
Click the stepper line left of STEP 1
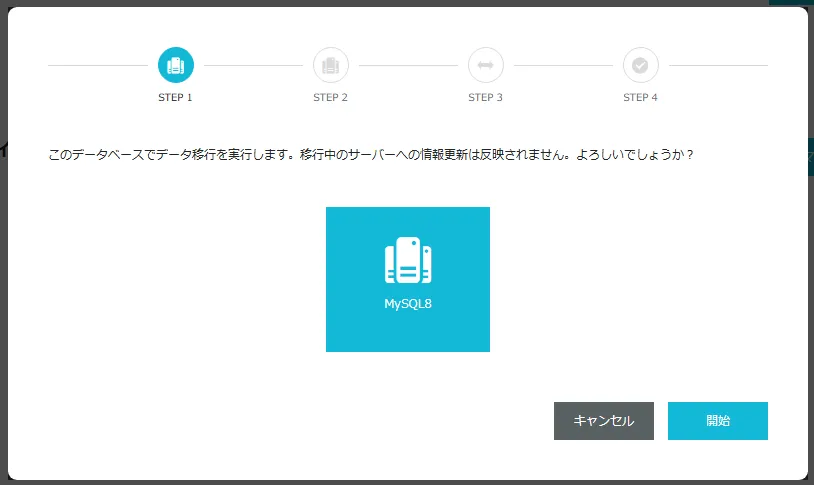click(x=100, y=65)
